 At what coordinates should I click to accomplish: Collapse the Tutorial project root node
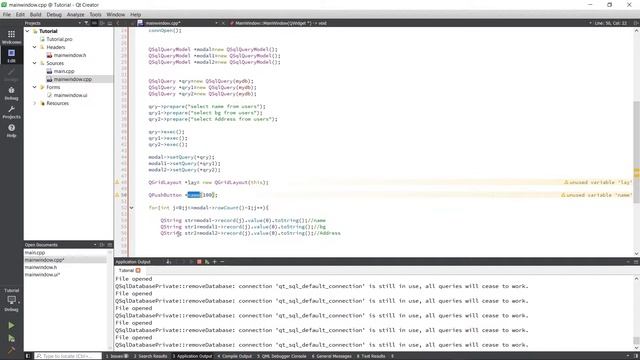click(27, 31)
